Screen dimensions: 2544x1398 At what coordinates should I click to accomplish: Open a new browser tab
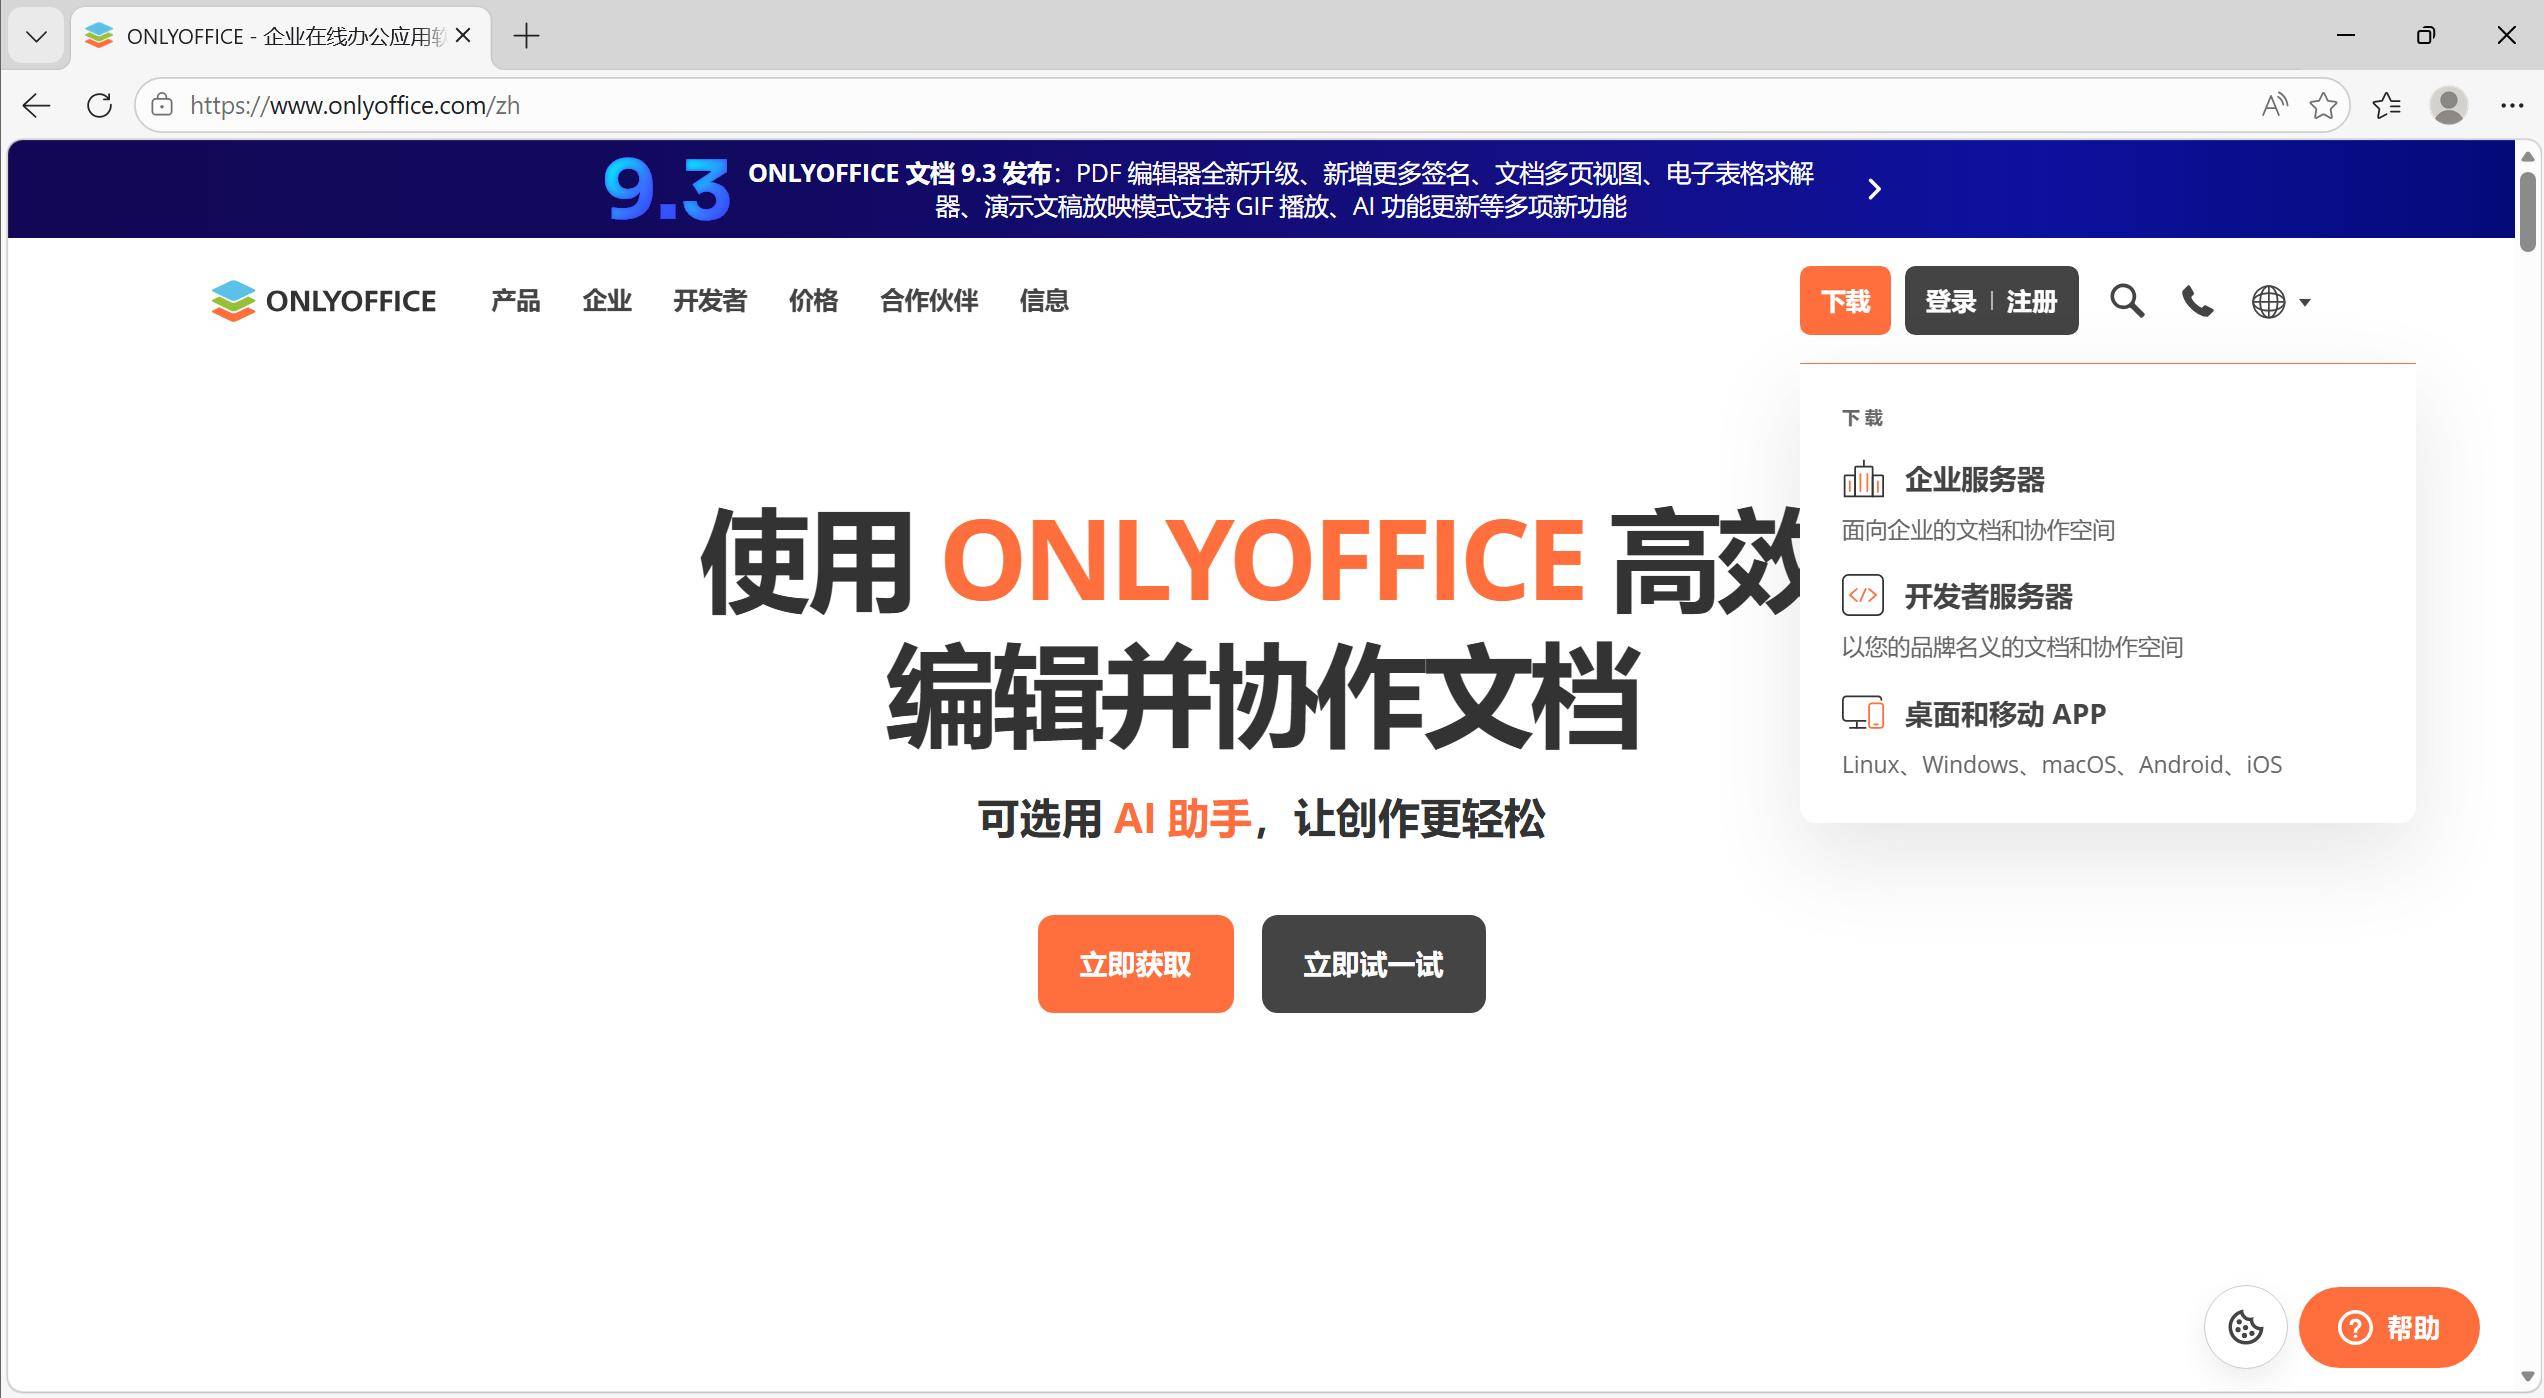pos(526,36)
